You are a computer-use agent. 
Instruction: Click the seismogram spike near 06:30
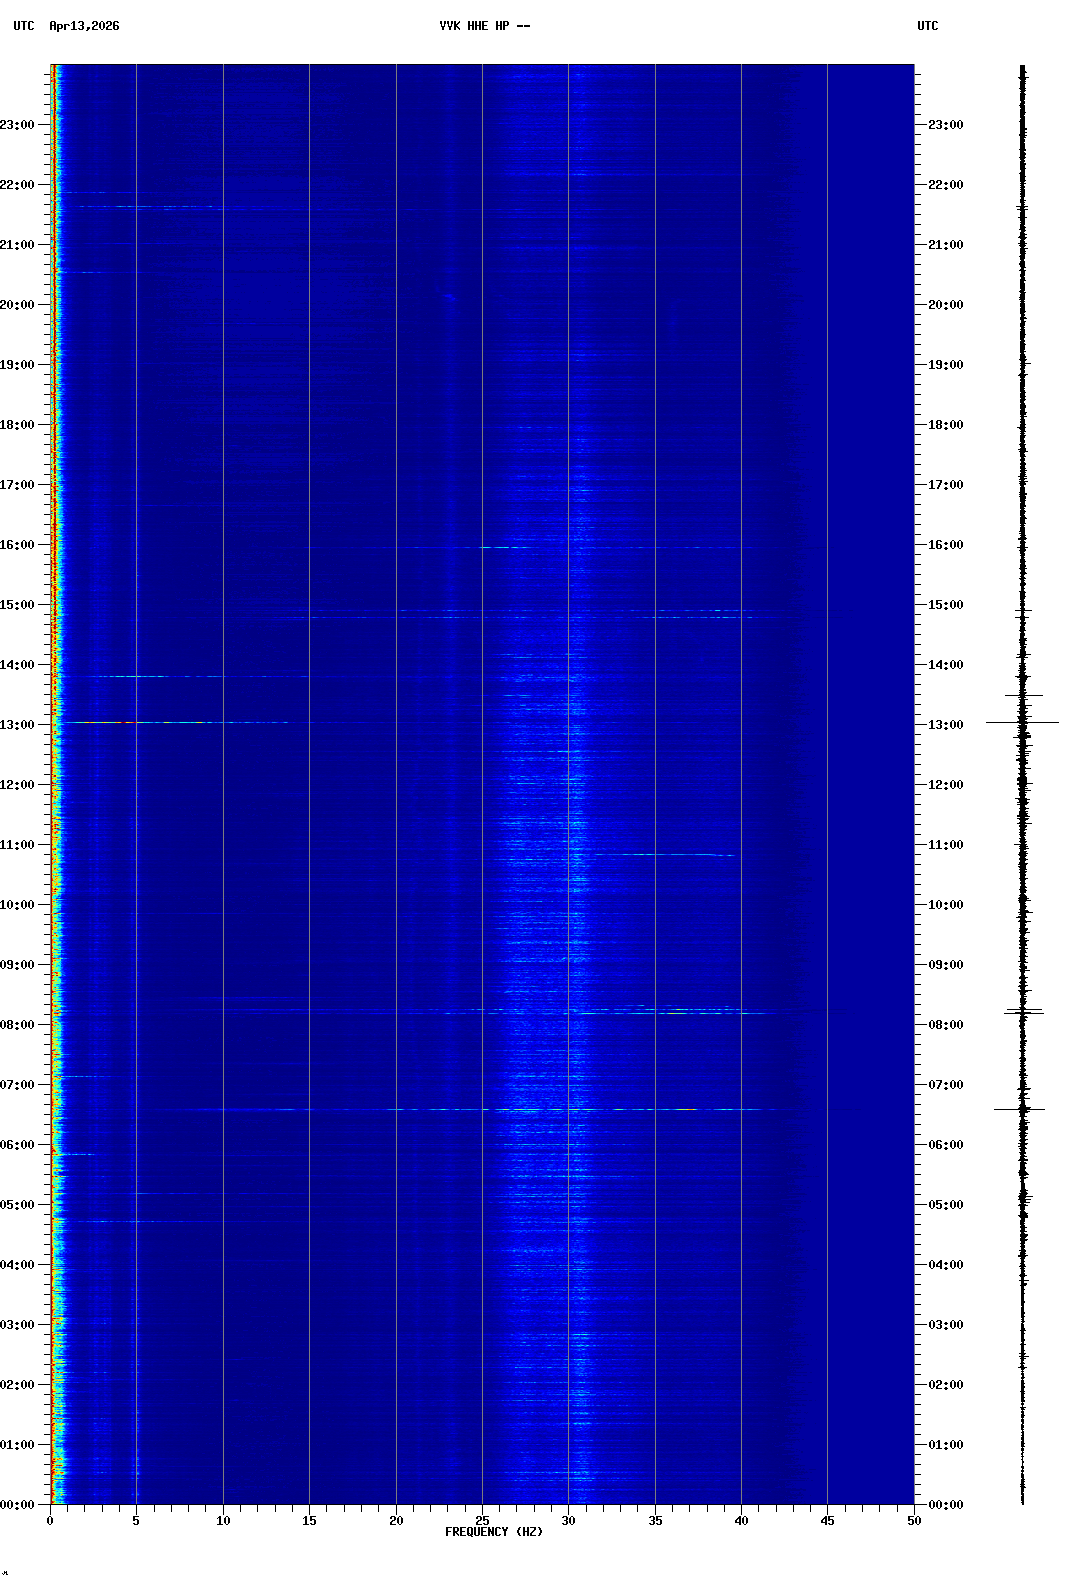[x=1020, y=1109]
